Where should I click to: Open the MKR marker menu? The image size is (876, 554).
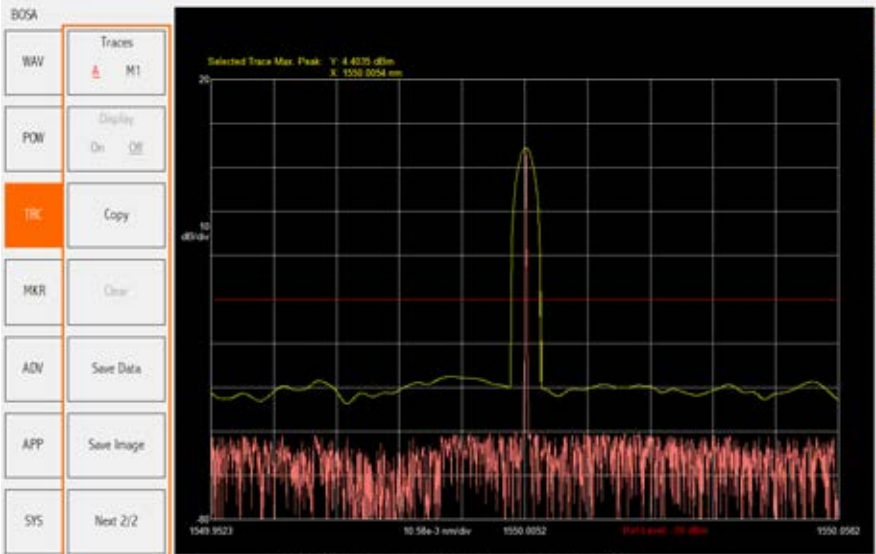click(x=32, y=291)
